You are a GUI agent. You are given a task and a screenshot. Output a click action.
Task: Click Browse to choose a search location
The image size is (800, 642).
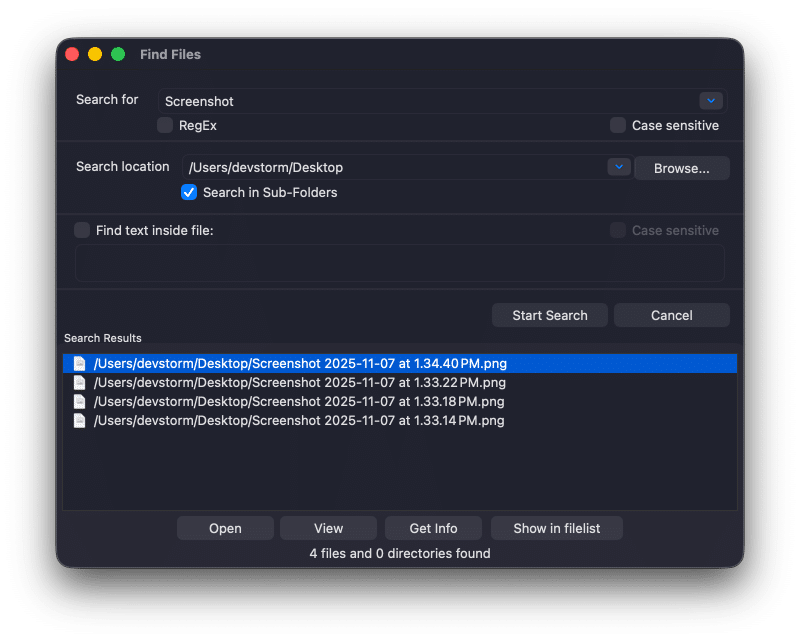[x=682, y=168]
